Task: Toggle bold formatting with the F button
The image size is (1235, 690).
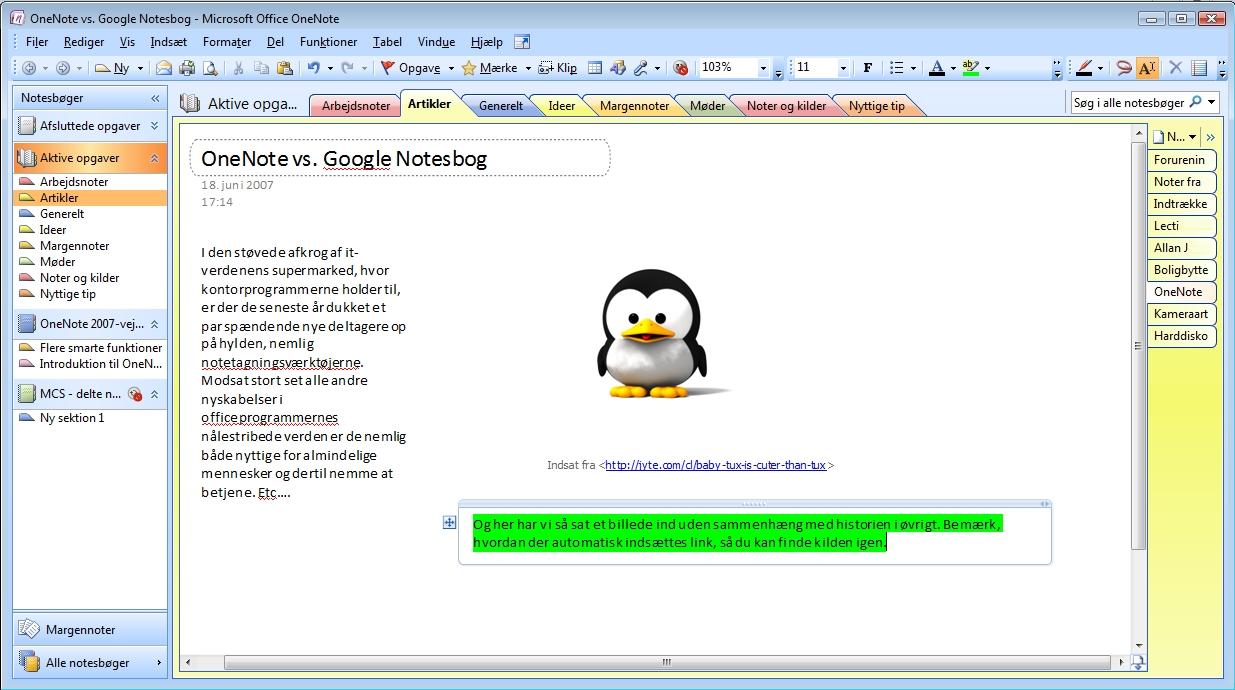Action: (x=867, y=68)
